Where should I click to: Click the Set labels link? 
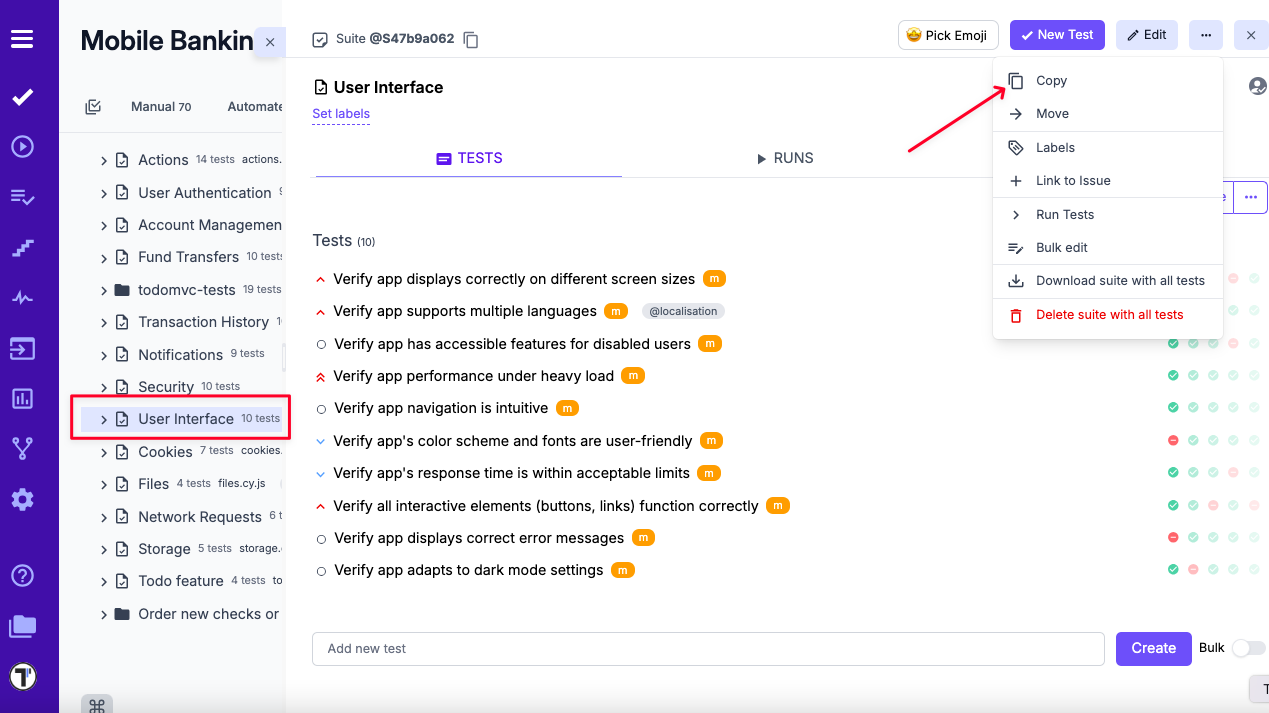[341, 114]
